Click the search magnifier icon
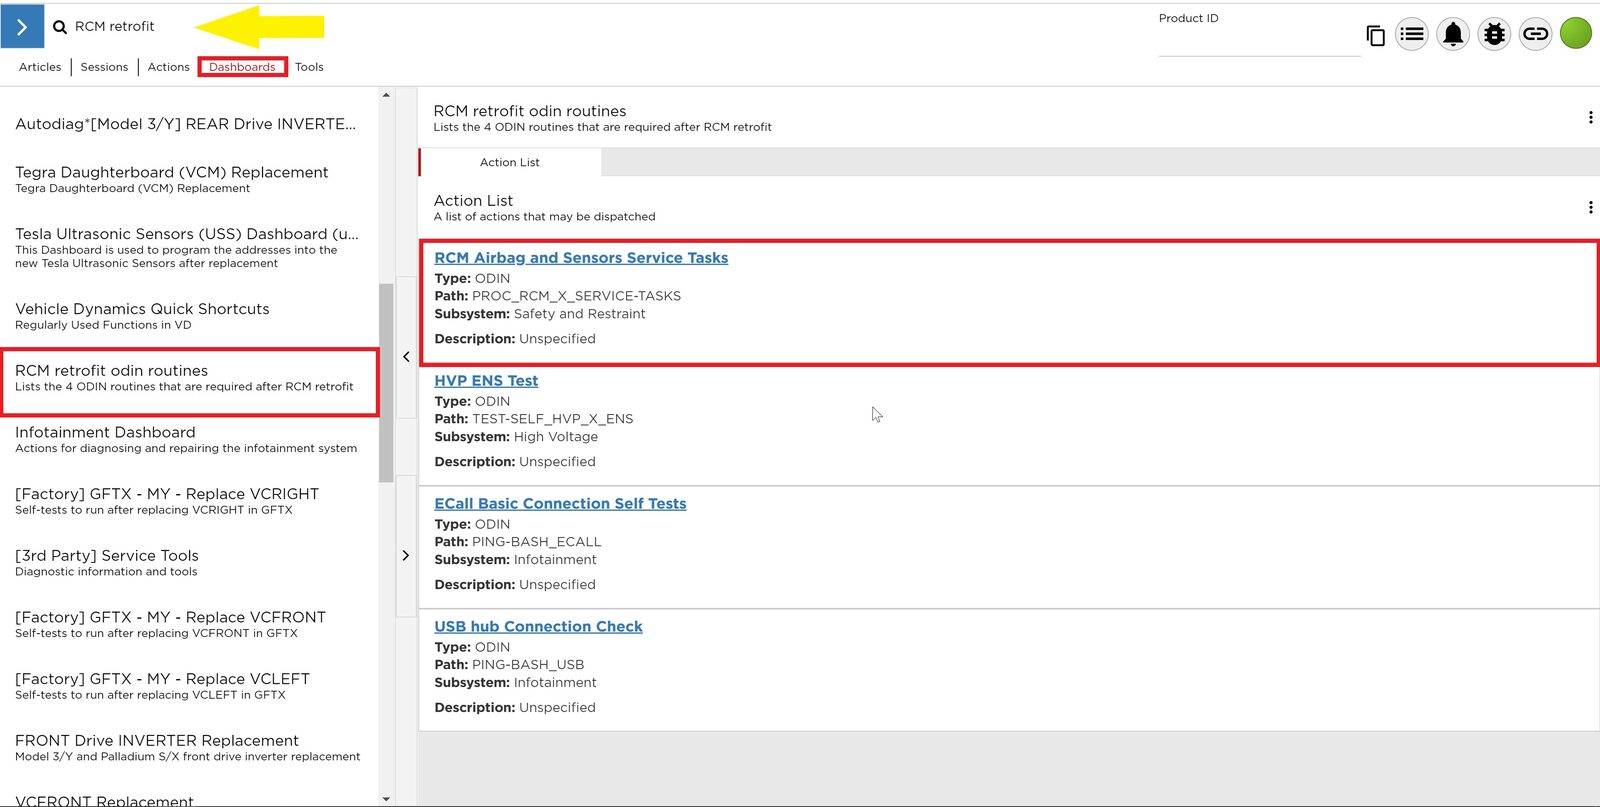This screenshot has width=1600, height=807. coord(60,27)
